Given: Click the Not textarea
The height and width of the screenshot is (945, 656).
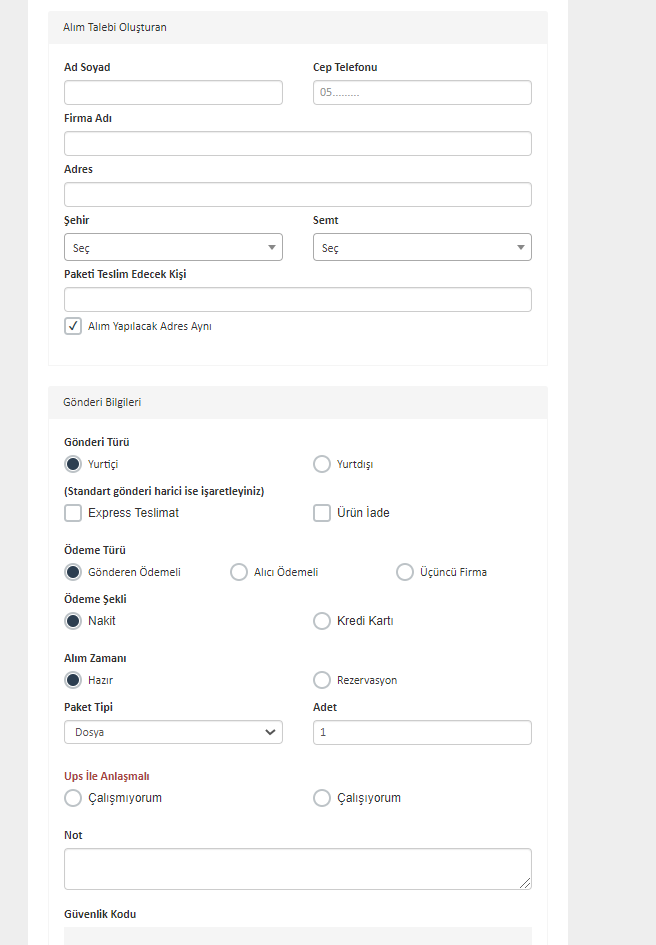Looking at the screenshot, I should tap(297, 869).
